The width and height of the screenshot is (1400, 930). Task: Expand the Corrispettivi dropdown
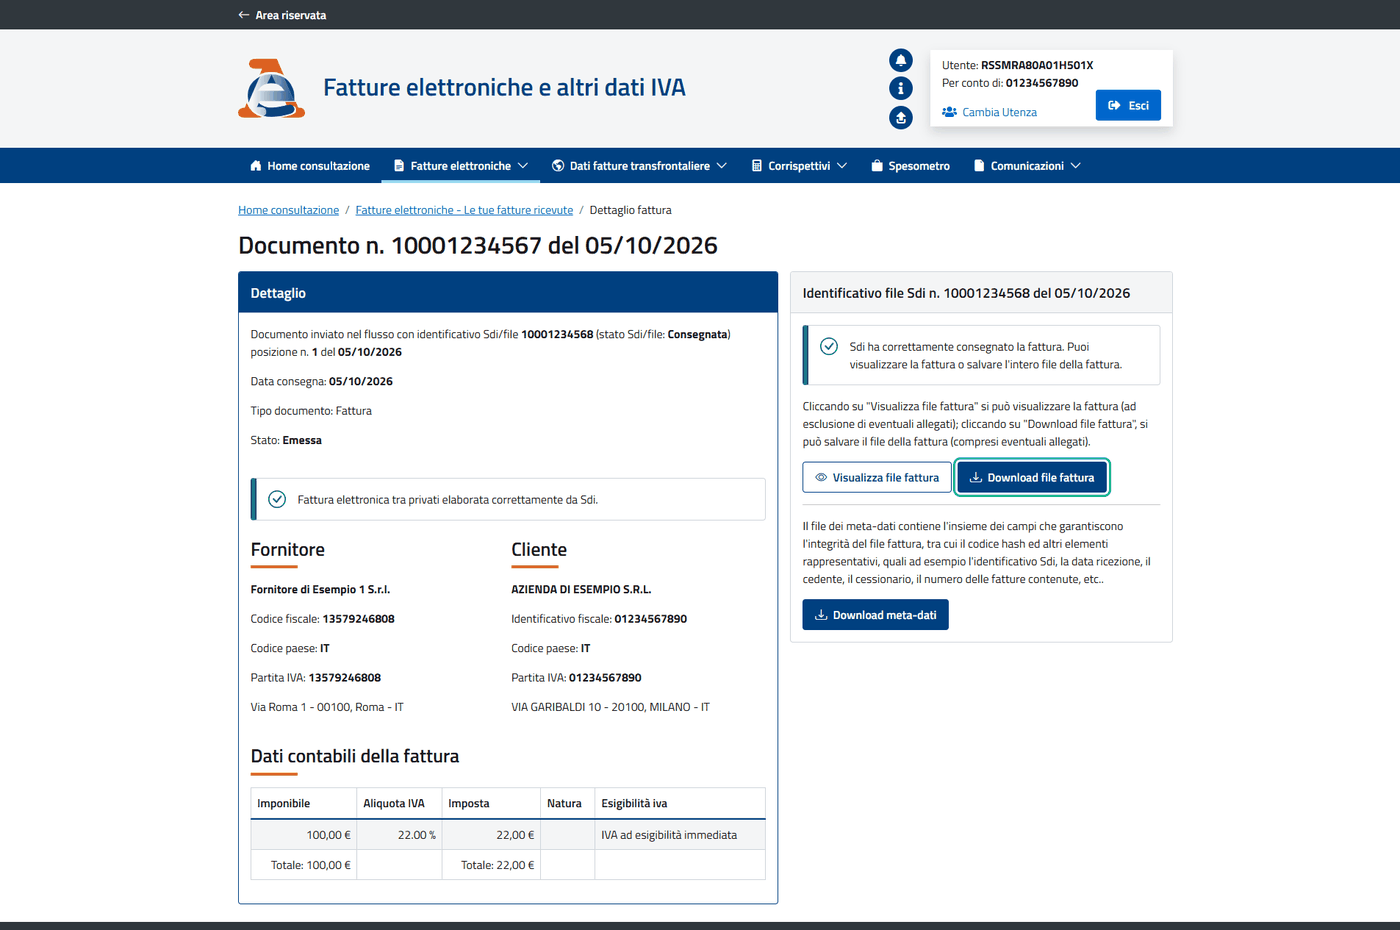point(799,166)
